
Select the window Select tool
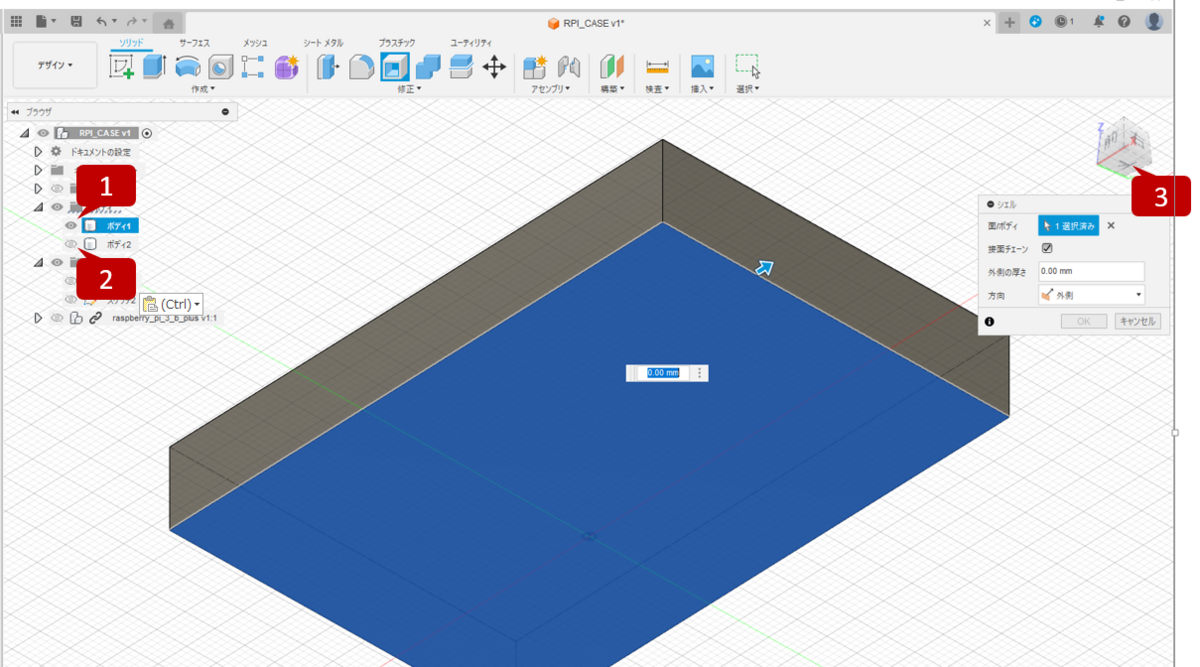[x=747, y=66]
